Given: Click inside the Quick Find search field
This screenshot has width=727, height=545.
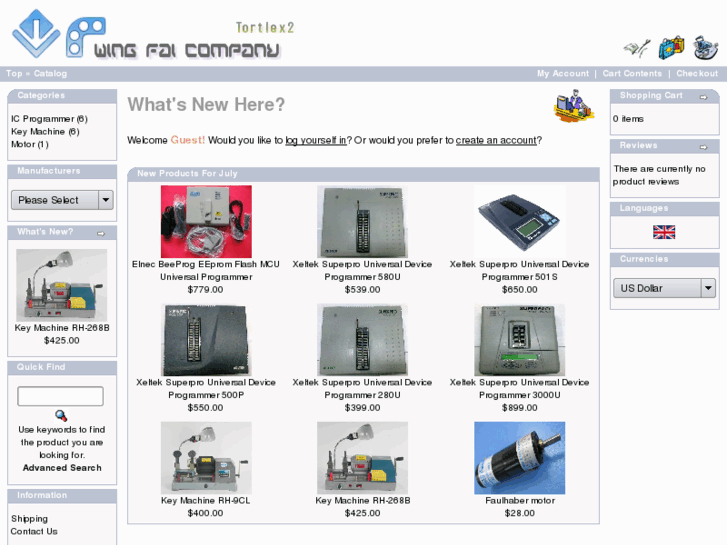Looking at the screenshot, I should pyautogui.click(x=60, y=396).
